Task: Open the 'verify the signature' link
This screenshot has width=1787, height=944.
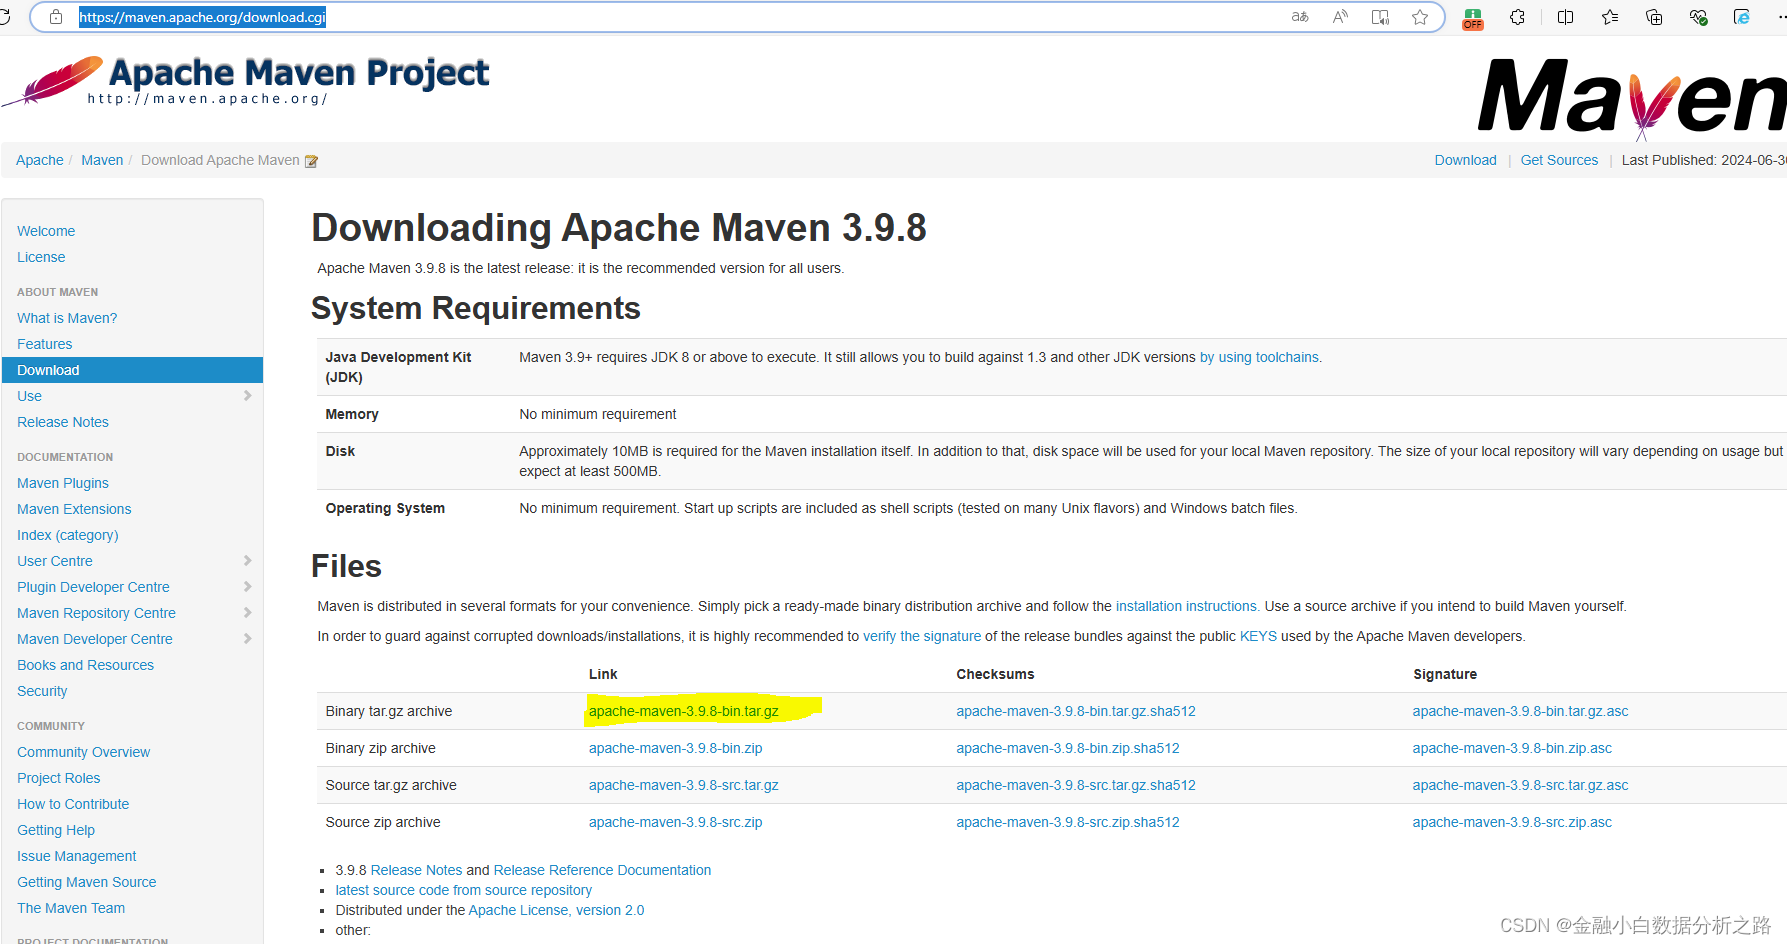Action: [x=922, y=636]
